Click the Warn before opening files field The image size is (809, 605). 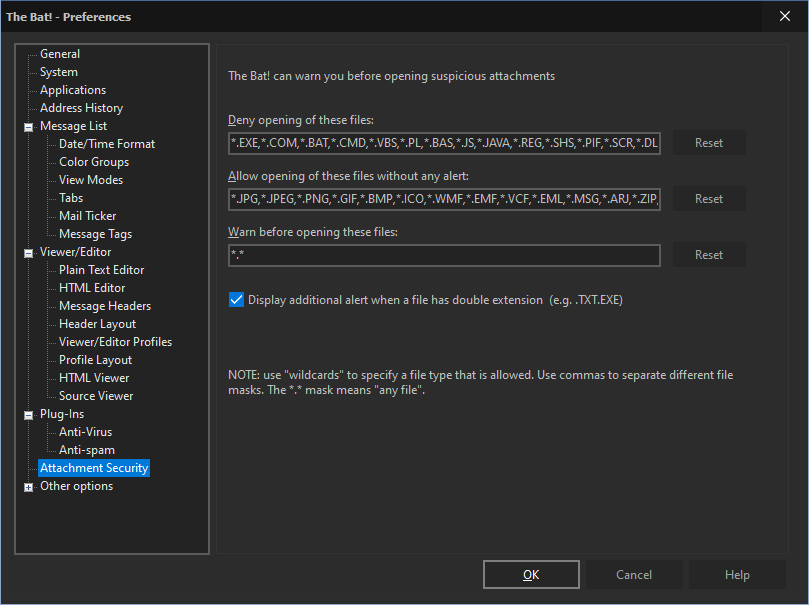(x=444, y=255)
